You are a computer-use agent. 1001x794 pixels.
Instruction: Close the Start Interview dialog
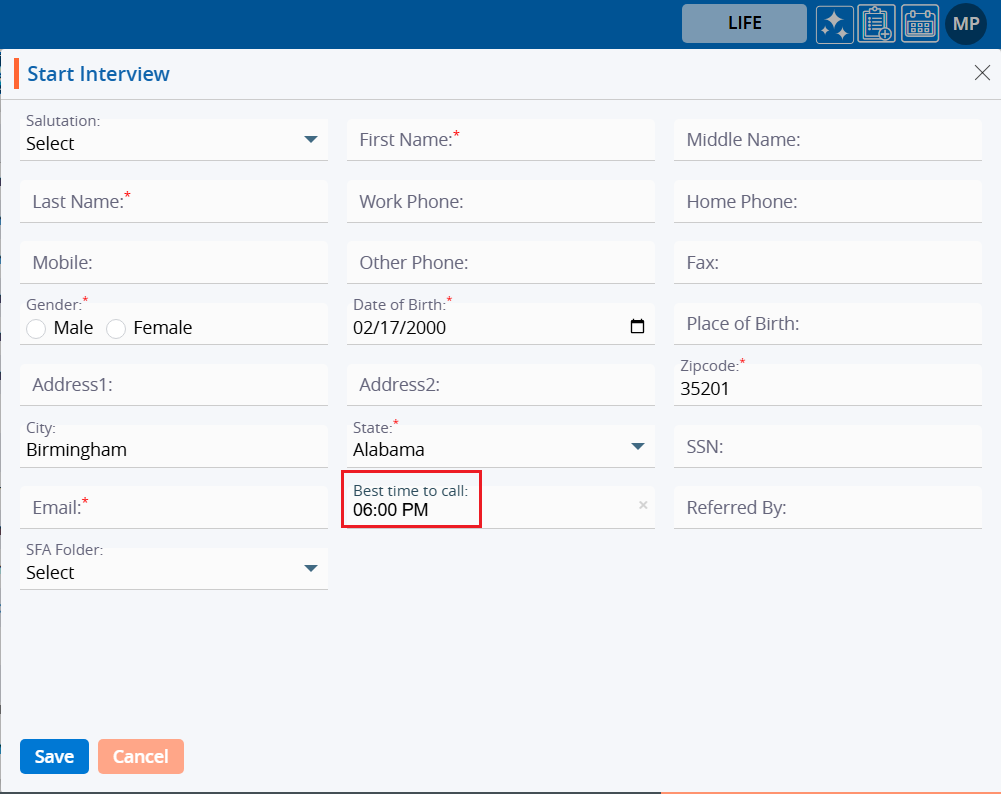(982, 73)
